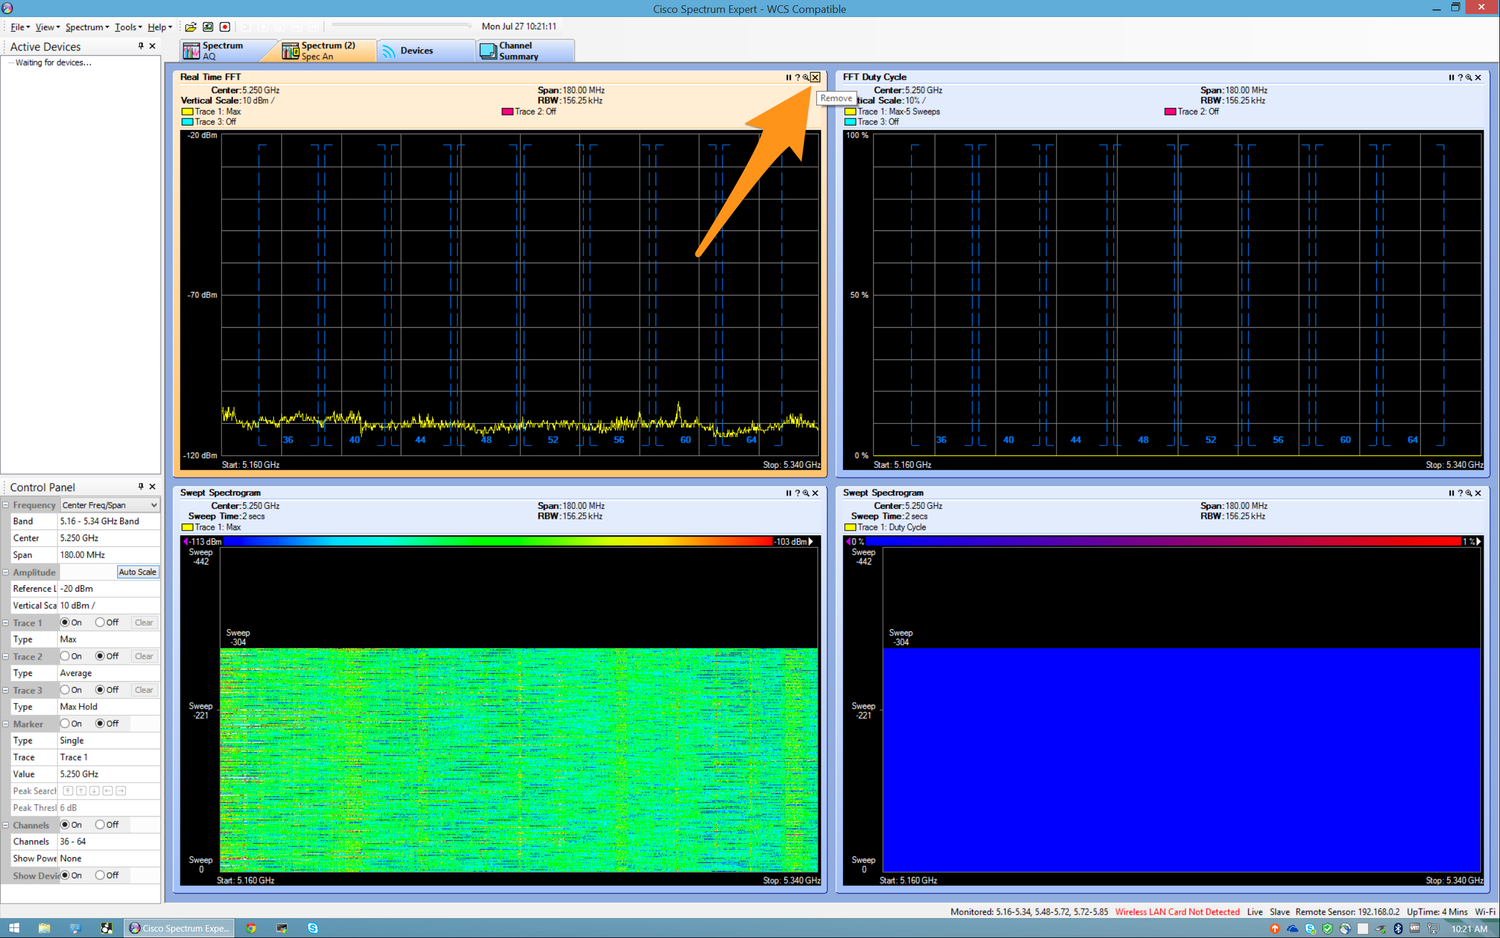Collapse the Frequency section
The width and height of the screenshot is (1500, 938).
coord(6,505)
